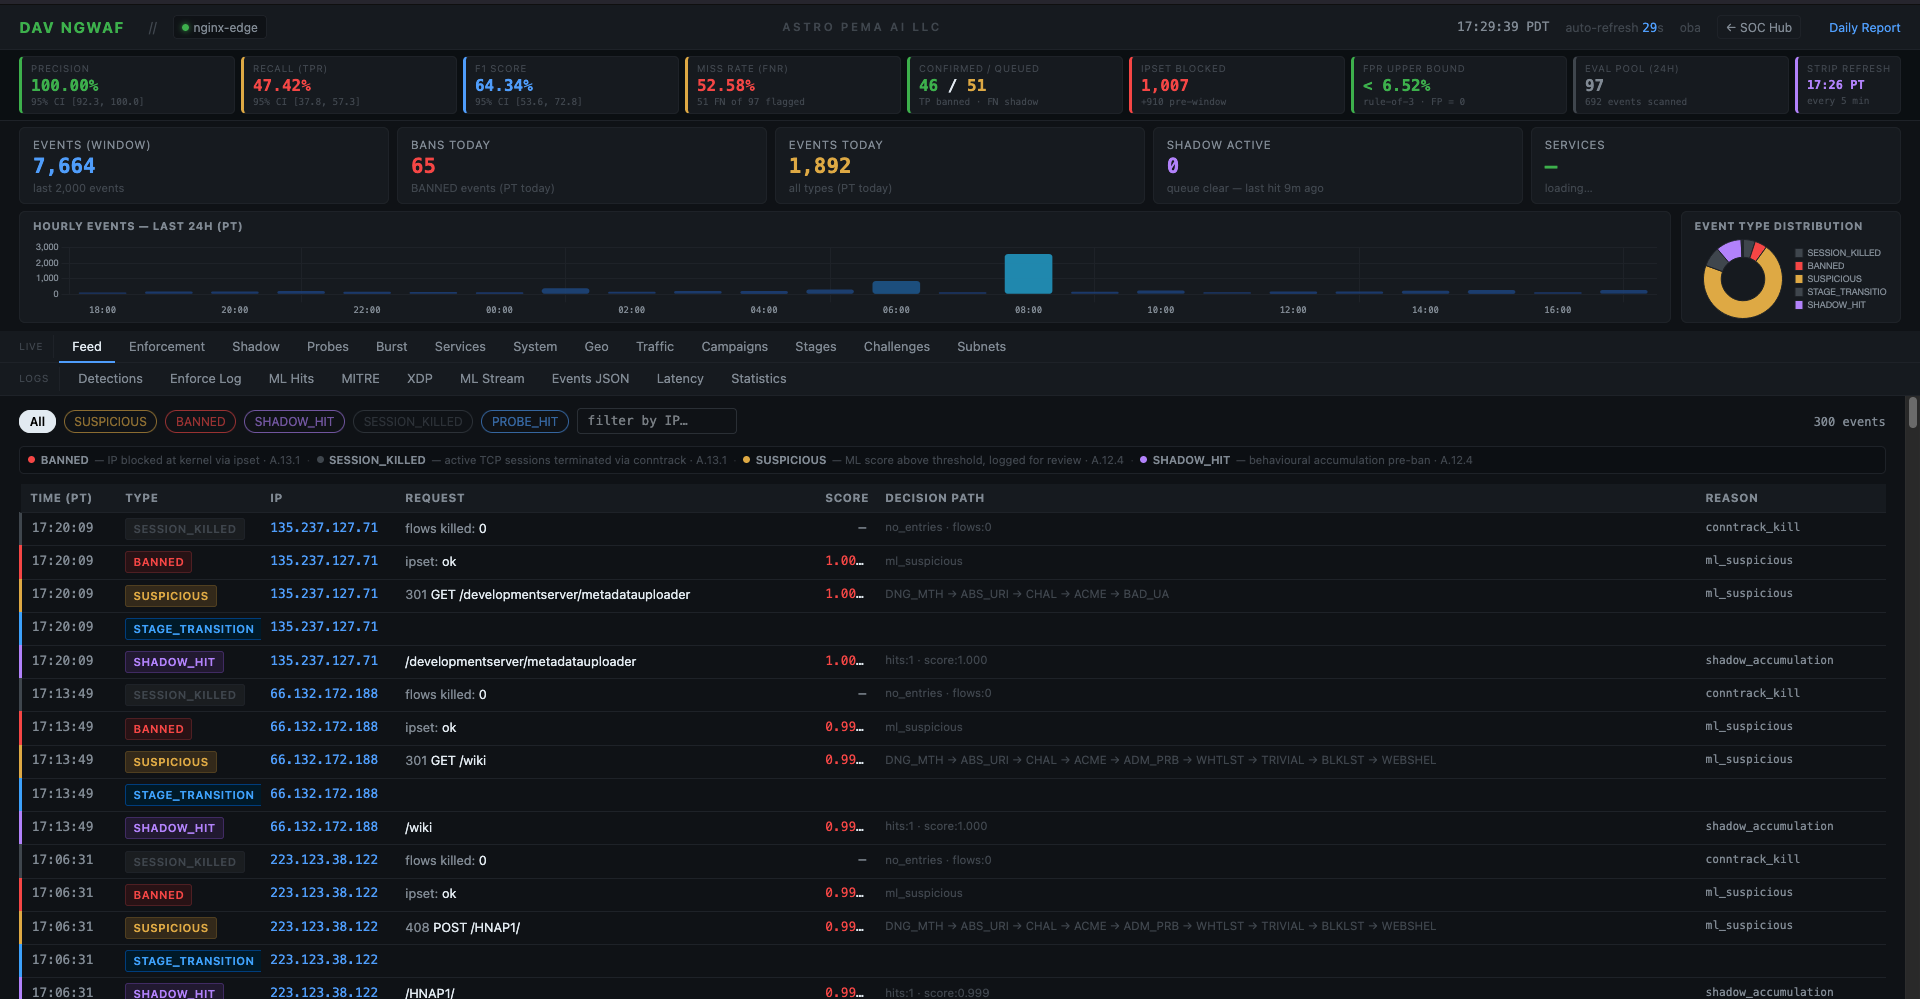Click the SCORE column header
The image size is (1920, 999).
pos(846,498)
